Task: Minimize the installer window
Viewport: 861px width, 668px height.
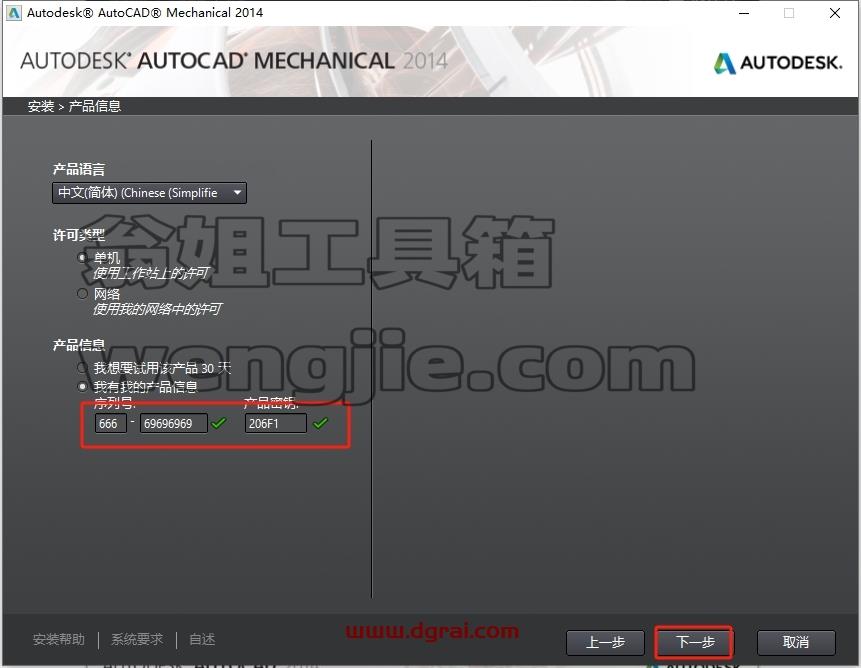Action: tap(744, 13)
